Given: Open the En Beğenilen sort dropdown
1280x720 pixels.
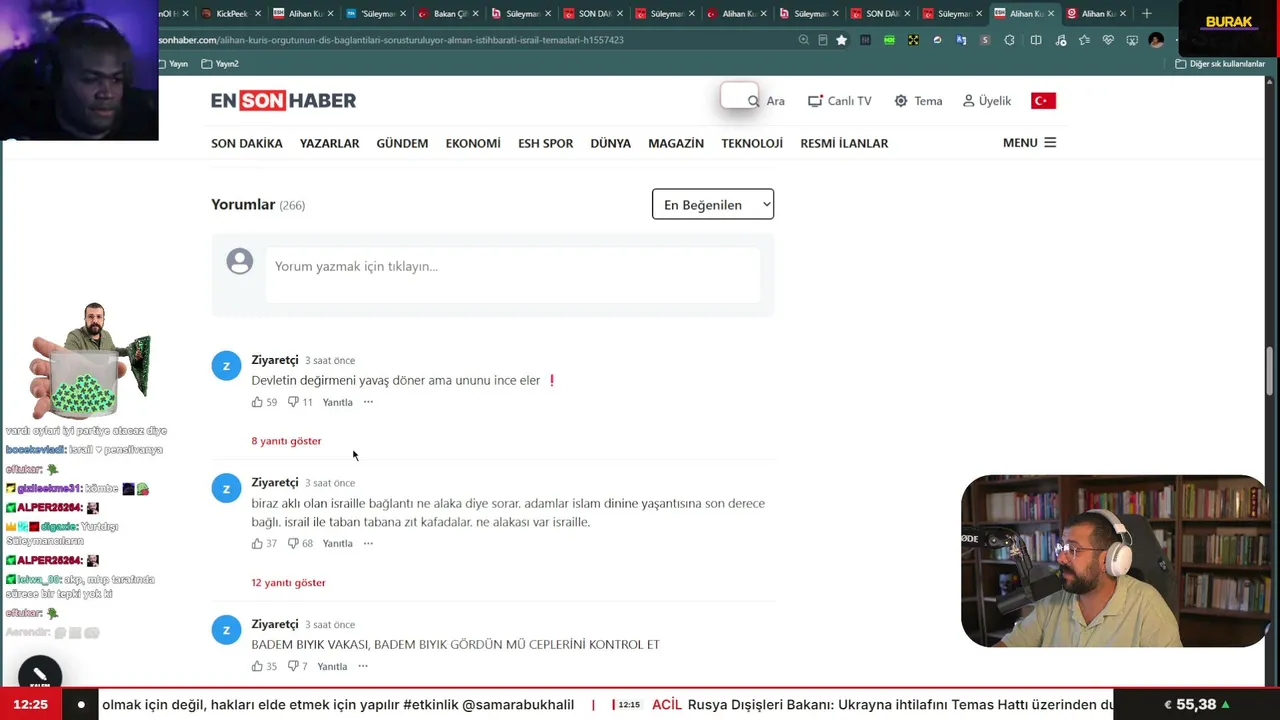Looking at the screenshot, I should coord(713,204).
